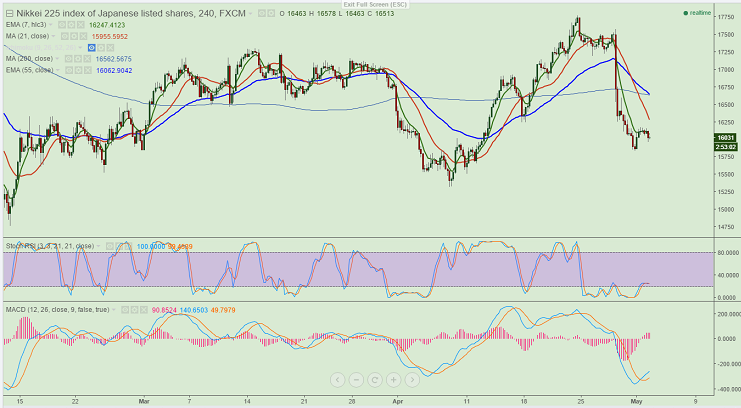
Task: Click Stoch RSI value 100.0000
Action: [x=151, y=246]
